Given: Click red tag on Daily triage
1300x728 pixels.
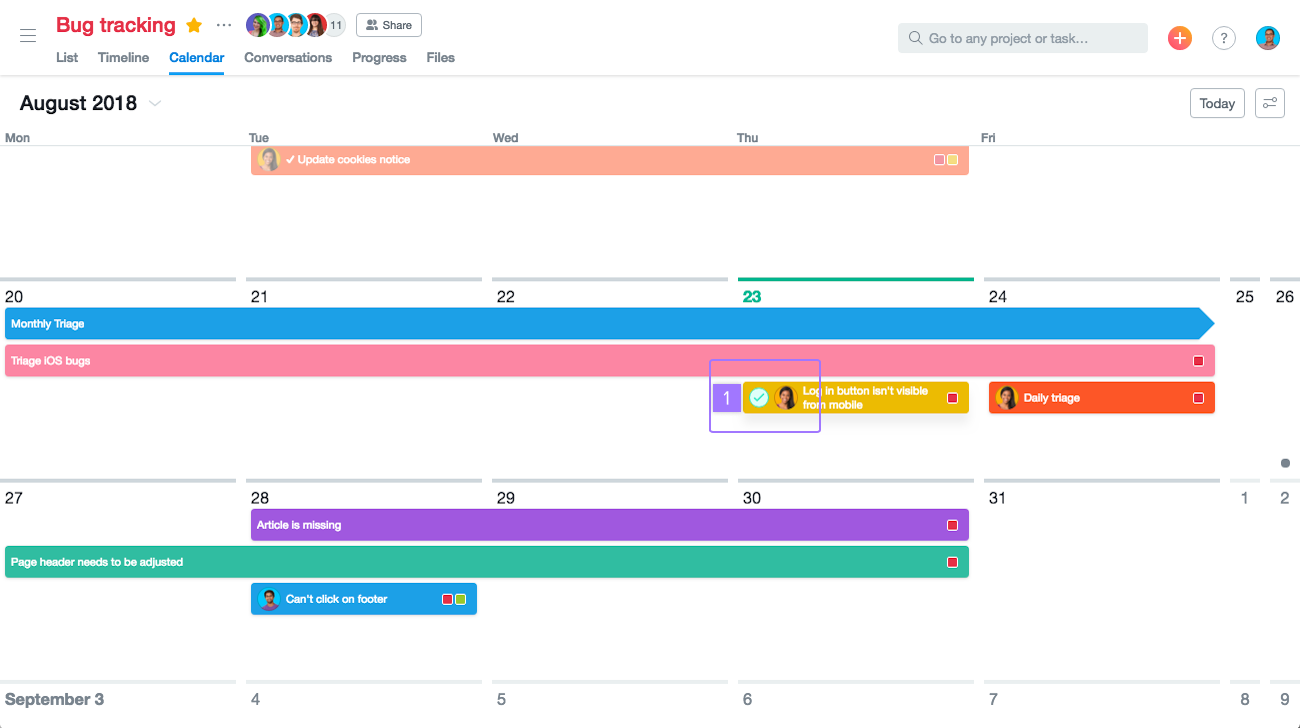Looking at the screenshot, I should coord(1198,398).
